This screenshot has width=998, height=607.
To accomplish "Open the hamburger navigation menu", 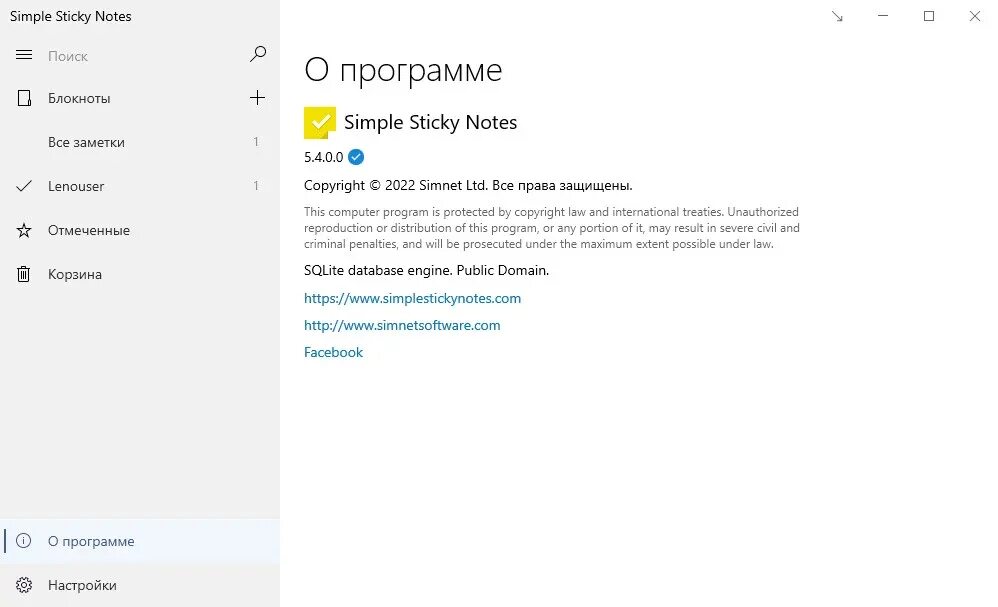I will point(24,55).
